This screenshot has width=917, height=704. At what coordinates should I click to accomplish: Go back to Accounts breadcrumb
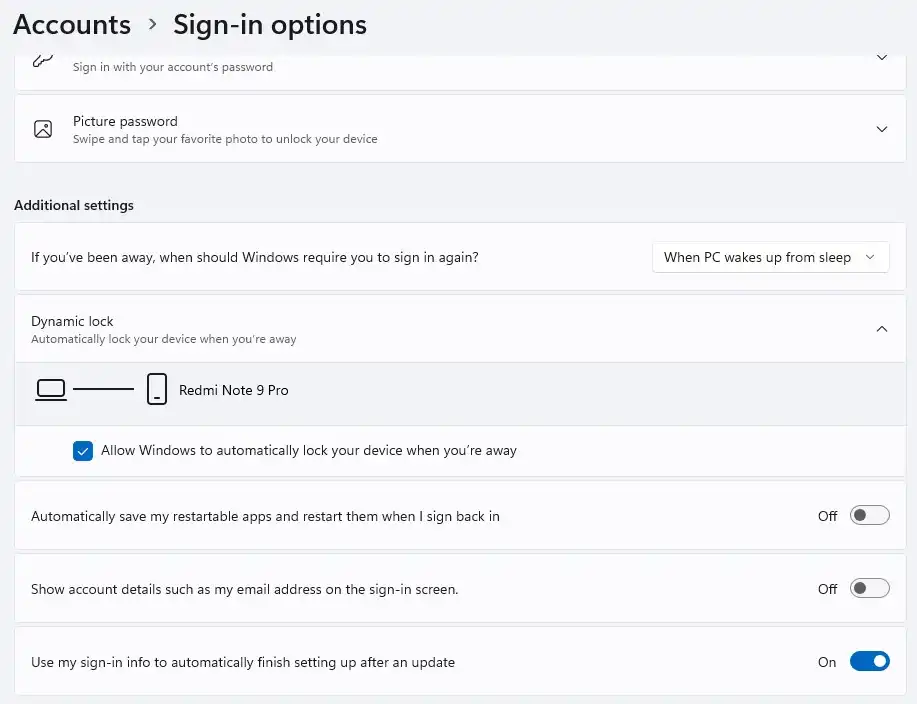point(72,25)
